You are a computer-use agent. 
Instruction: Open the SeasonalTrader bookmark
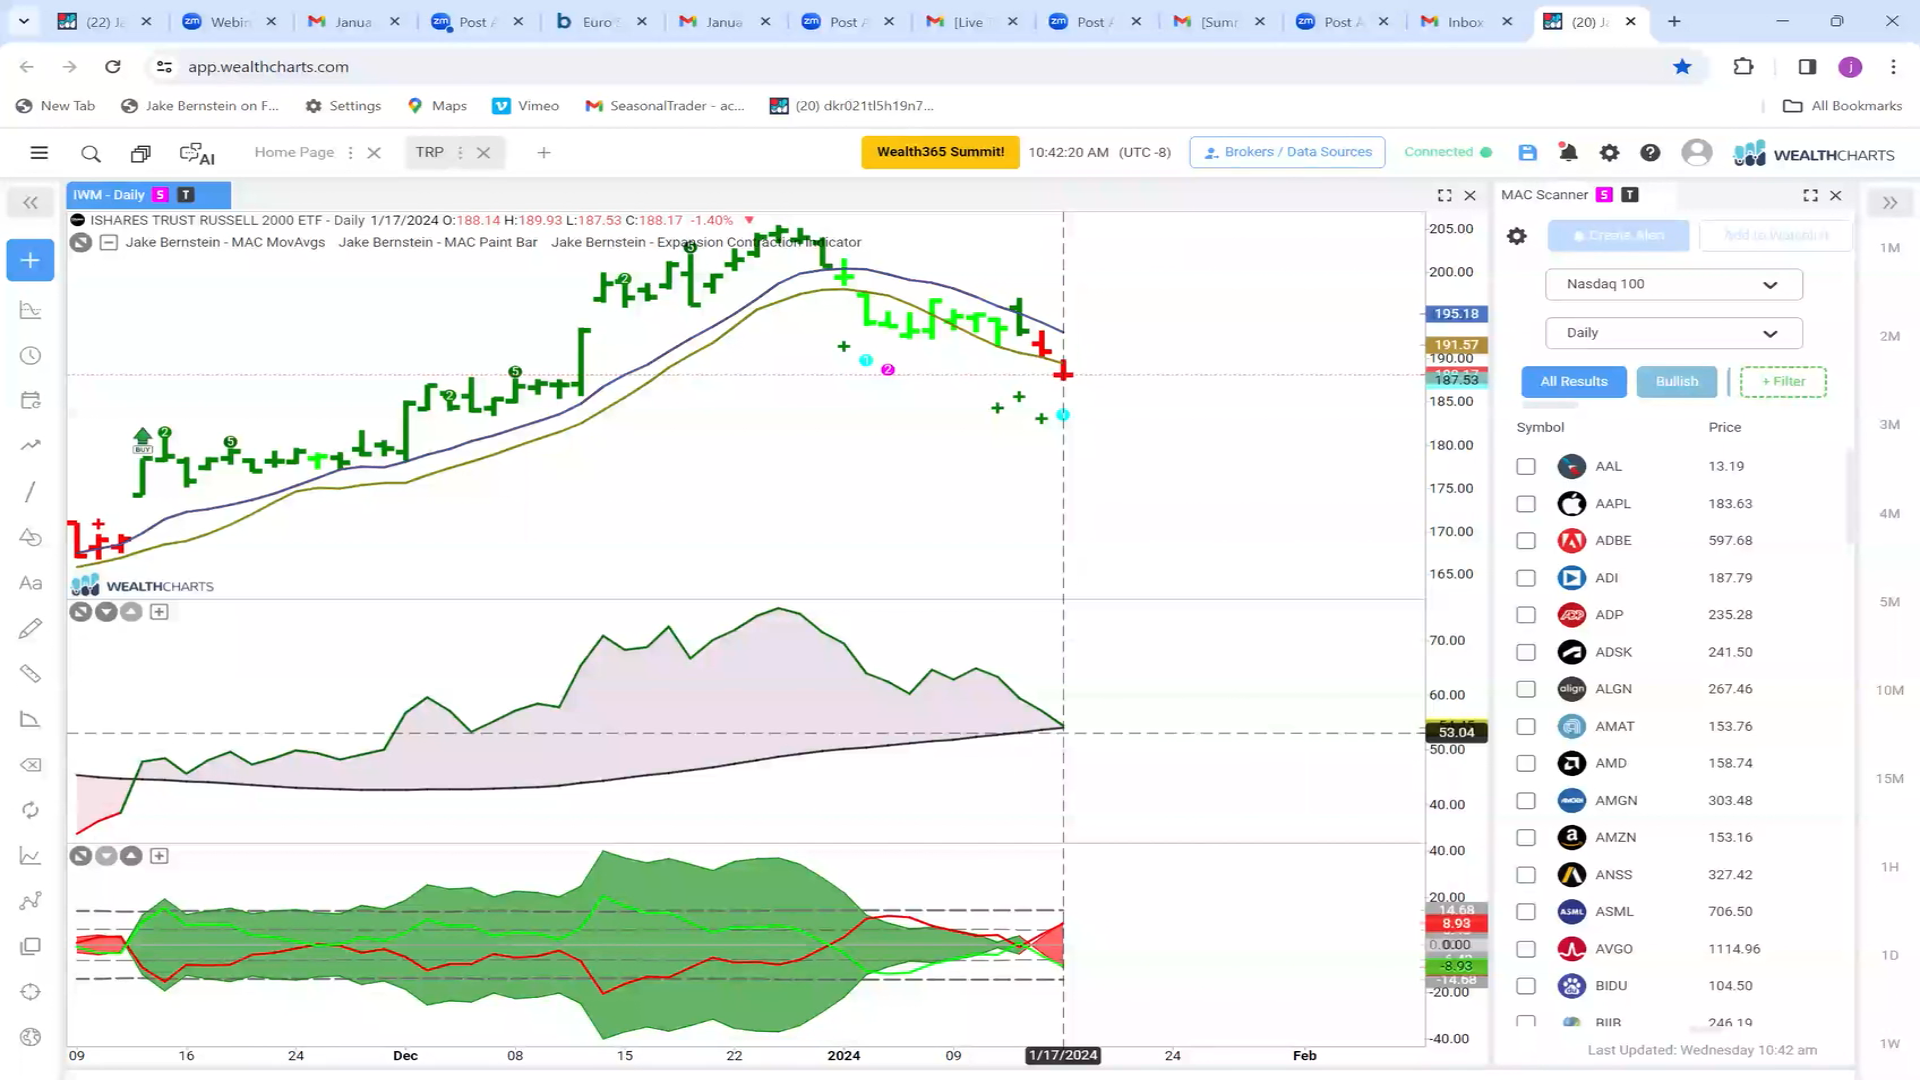665,106
